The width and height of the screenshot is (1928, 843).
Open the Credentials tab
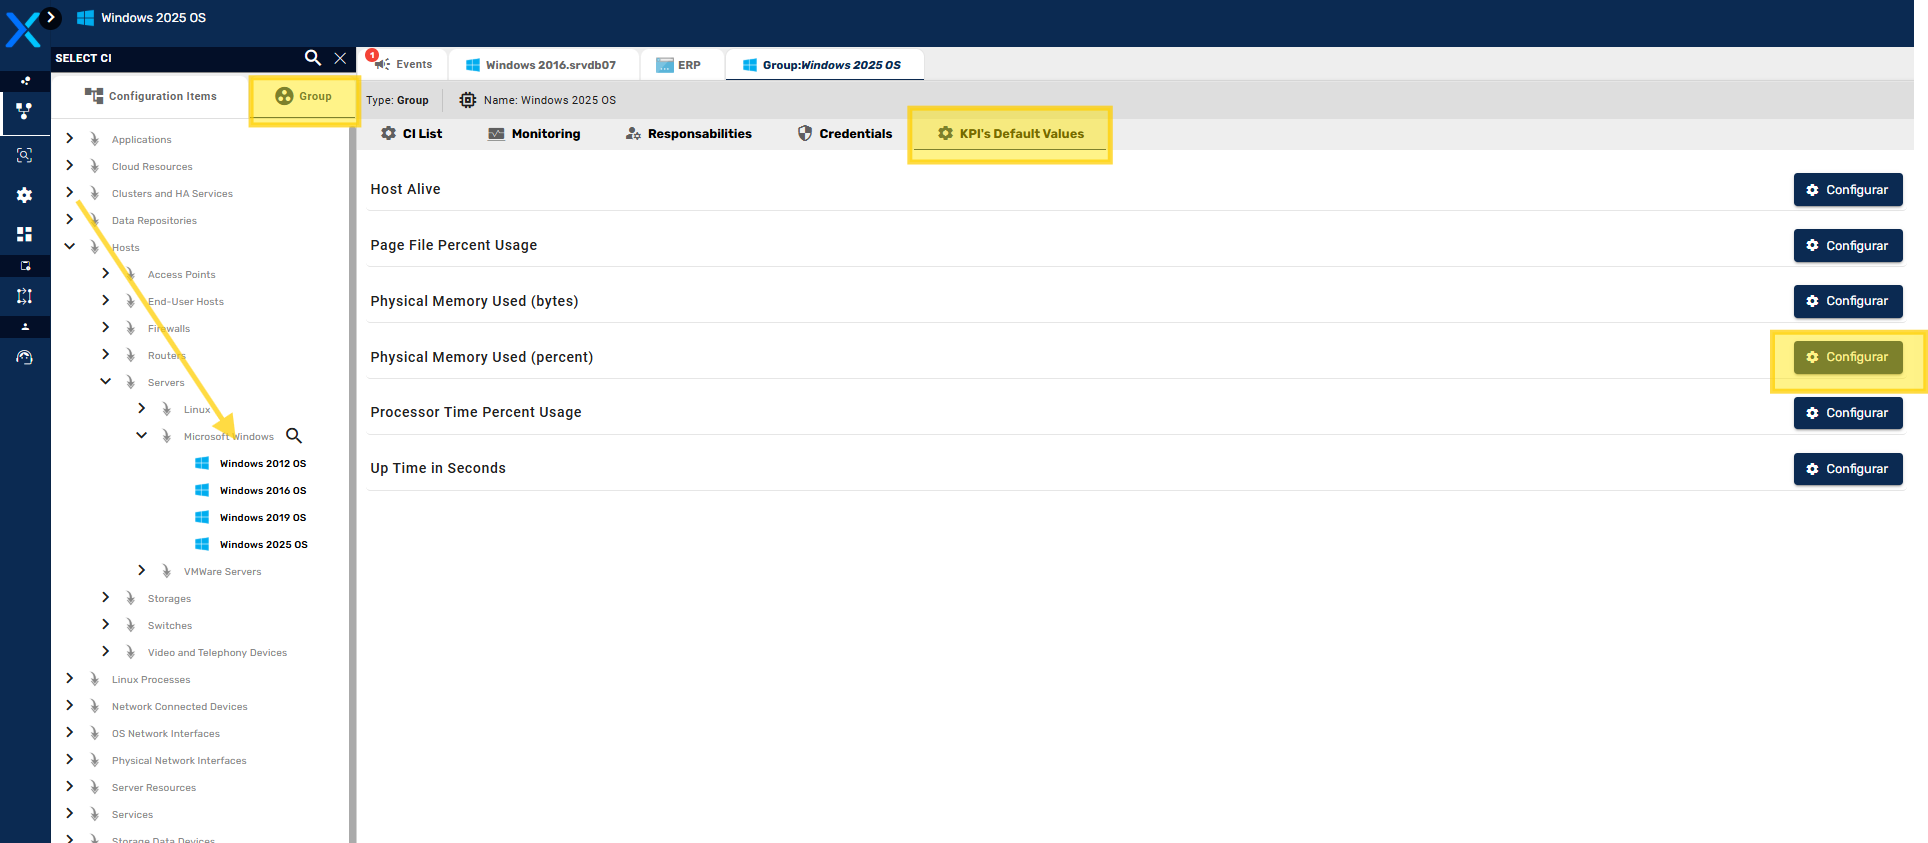(845, 134)
